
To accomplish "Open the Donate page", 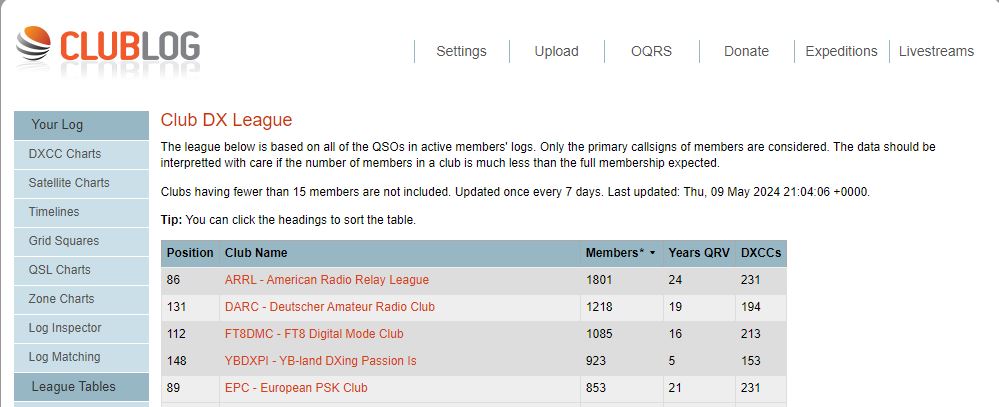I will [746, 51].
